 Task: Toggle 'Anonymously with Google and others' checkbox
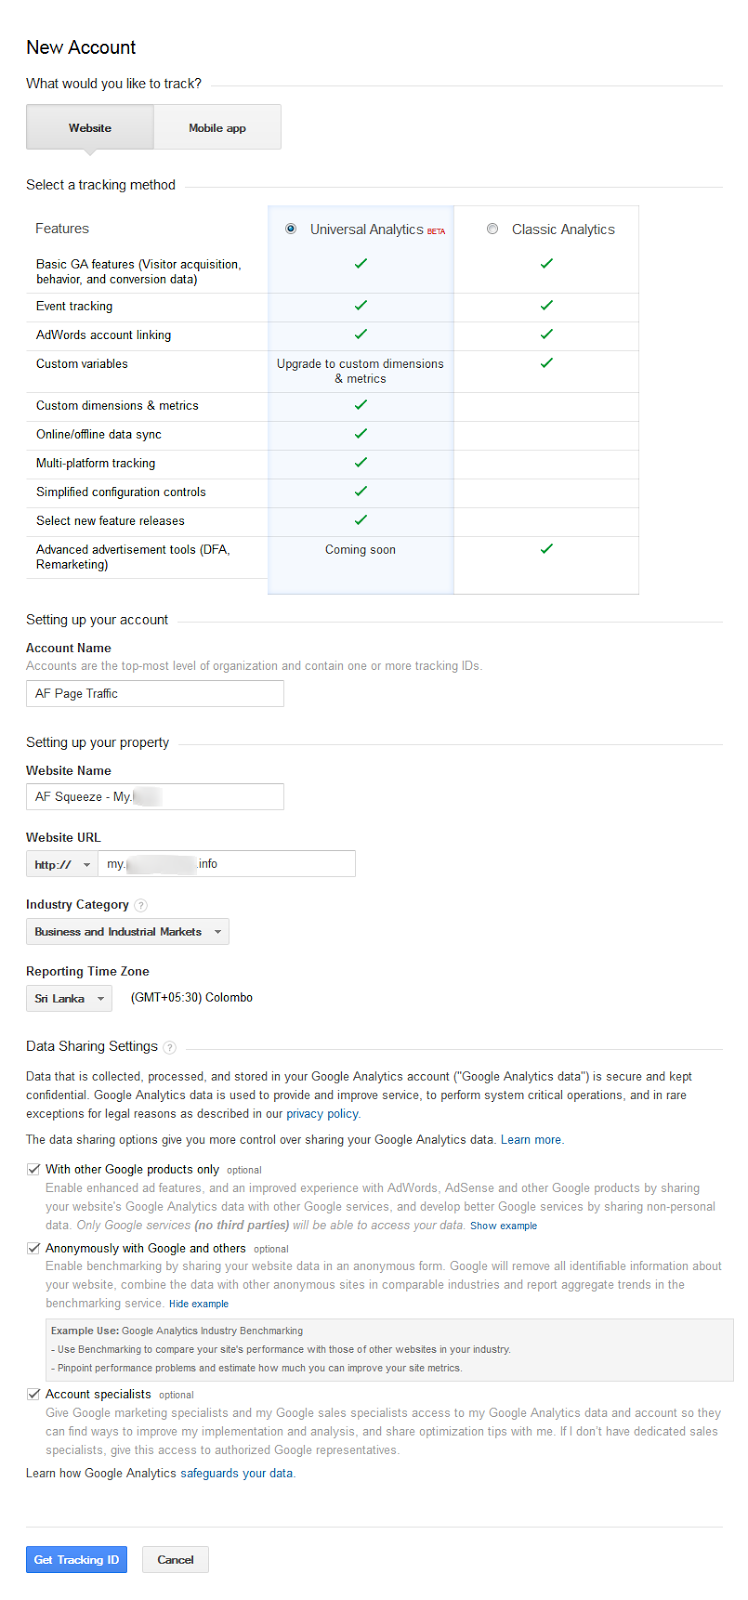33,1248
